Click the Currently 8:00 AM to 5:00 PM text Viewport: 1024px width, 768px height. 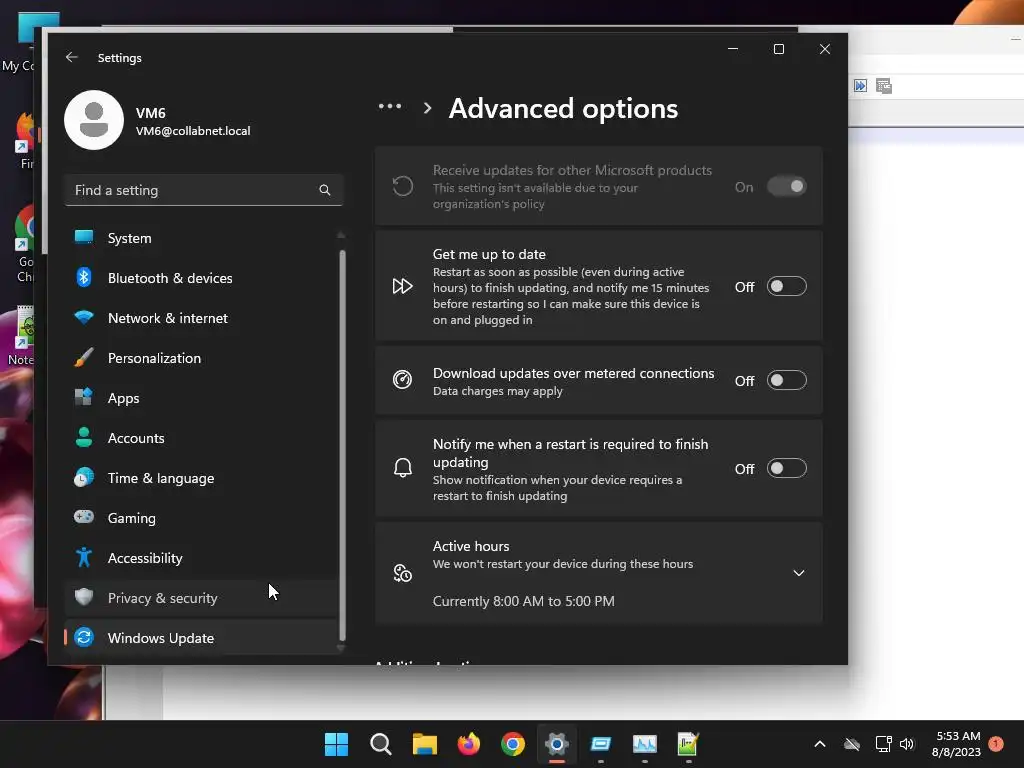524,601
